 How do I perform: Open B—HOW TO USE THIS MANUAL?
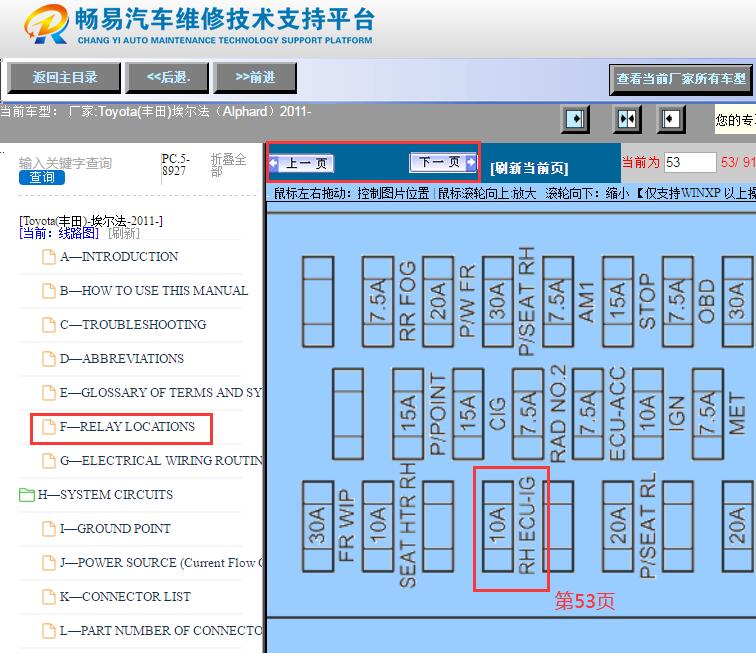[154, 290]
